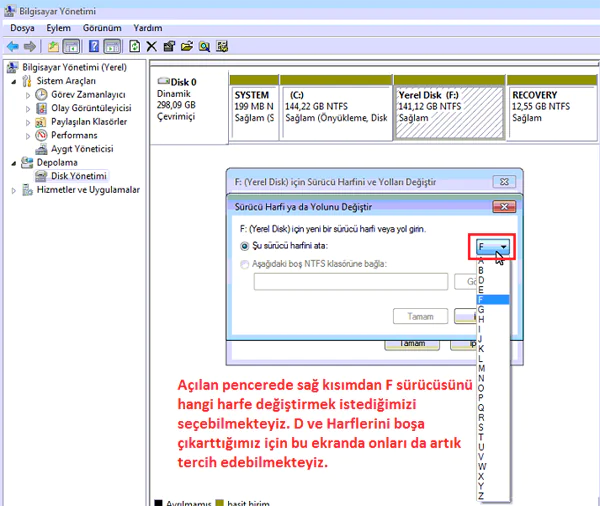Choose letter G in the dropdown list
The width and height of the screenshot is (600, 506).
tap(493, 309)
